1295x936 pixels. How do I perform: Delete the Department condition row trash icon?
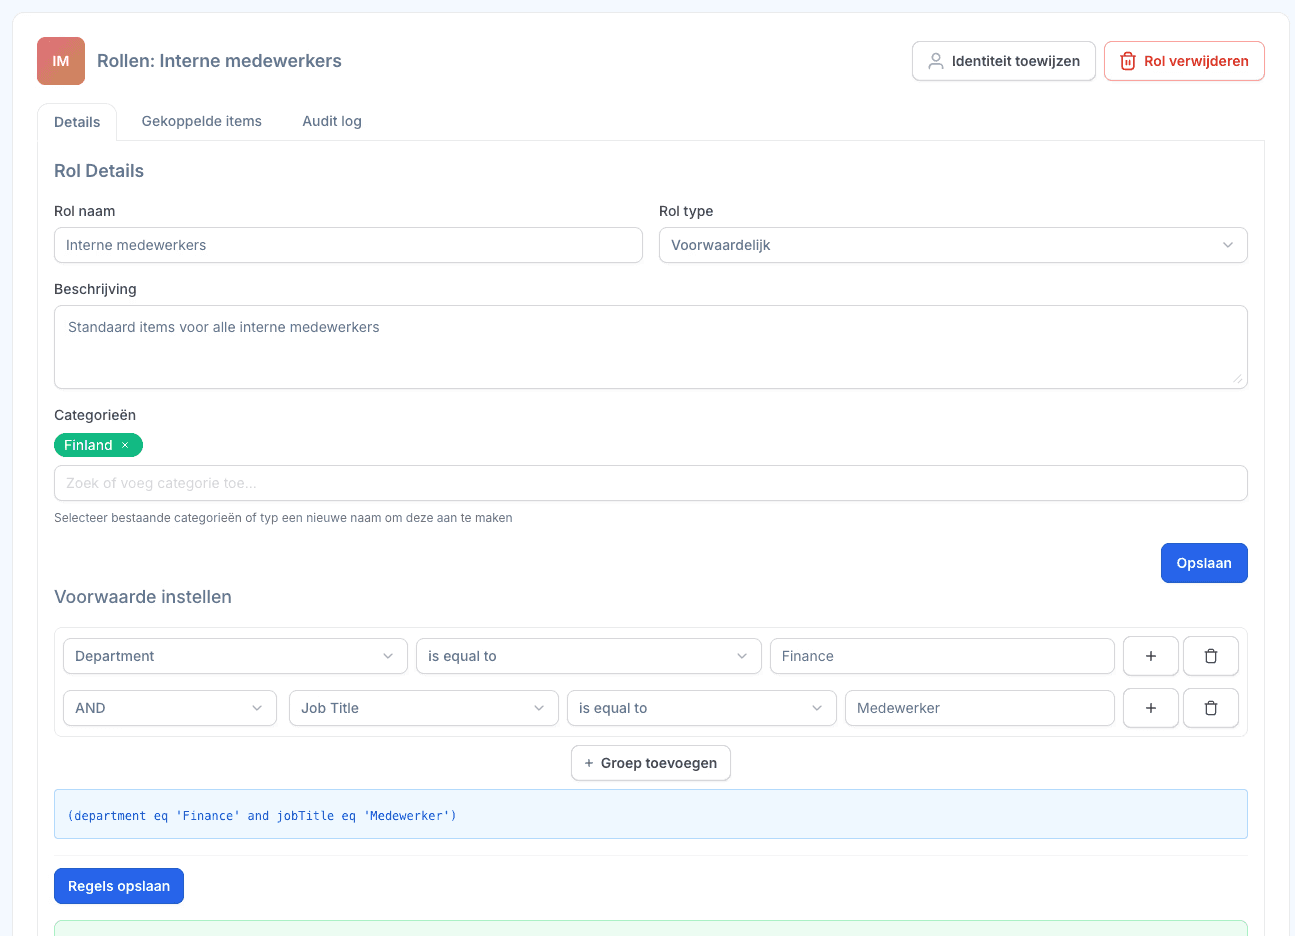tap(1211, 656)
